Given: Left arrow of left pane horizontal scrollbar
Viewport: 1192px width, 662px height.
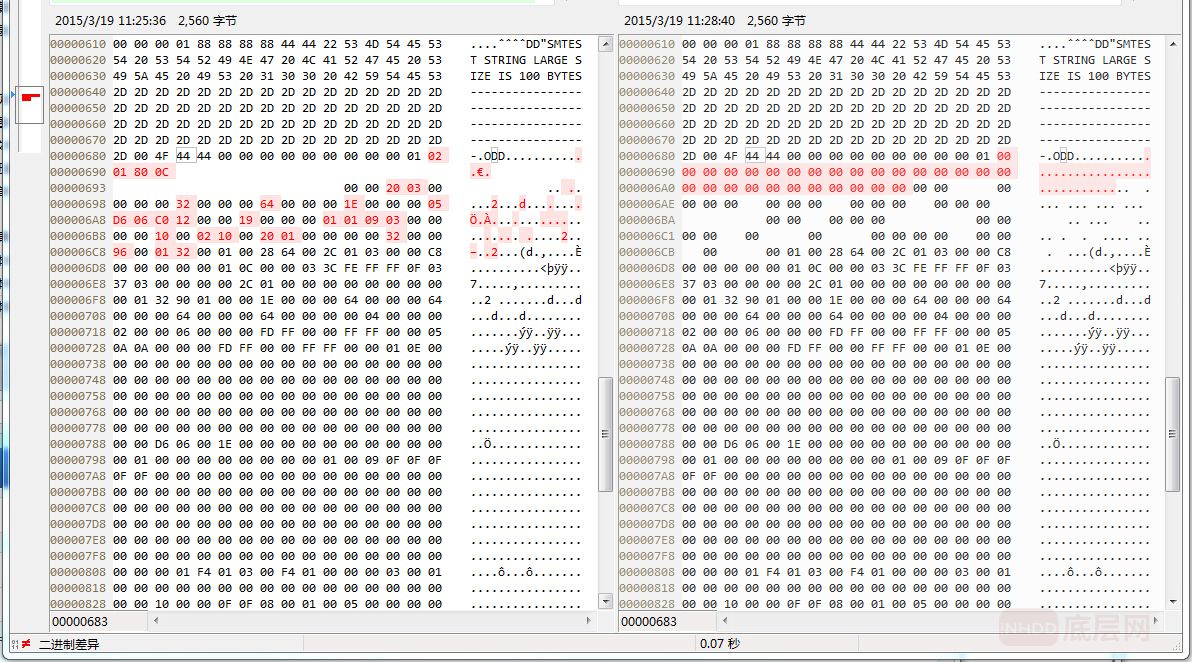Looking at the screenshot, I should (x=156, y=621).
